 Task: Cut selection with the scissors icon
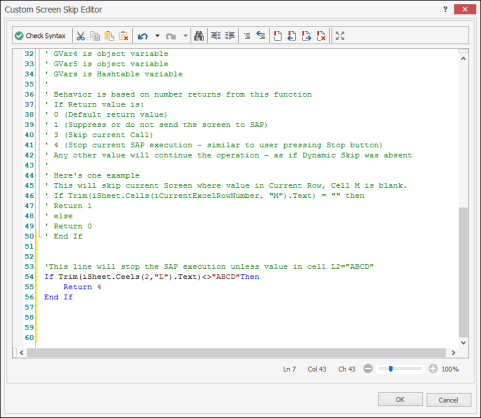coord(80,36)
